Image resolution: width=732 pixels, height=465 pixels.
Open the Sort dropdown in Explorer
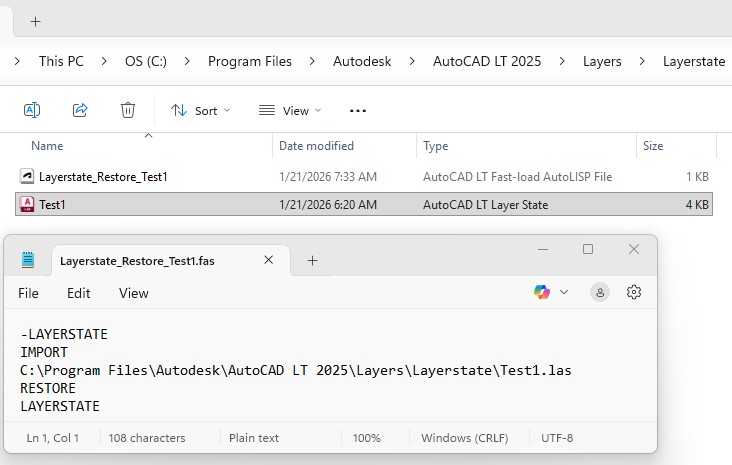click(201, 111)
